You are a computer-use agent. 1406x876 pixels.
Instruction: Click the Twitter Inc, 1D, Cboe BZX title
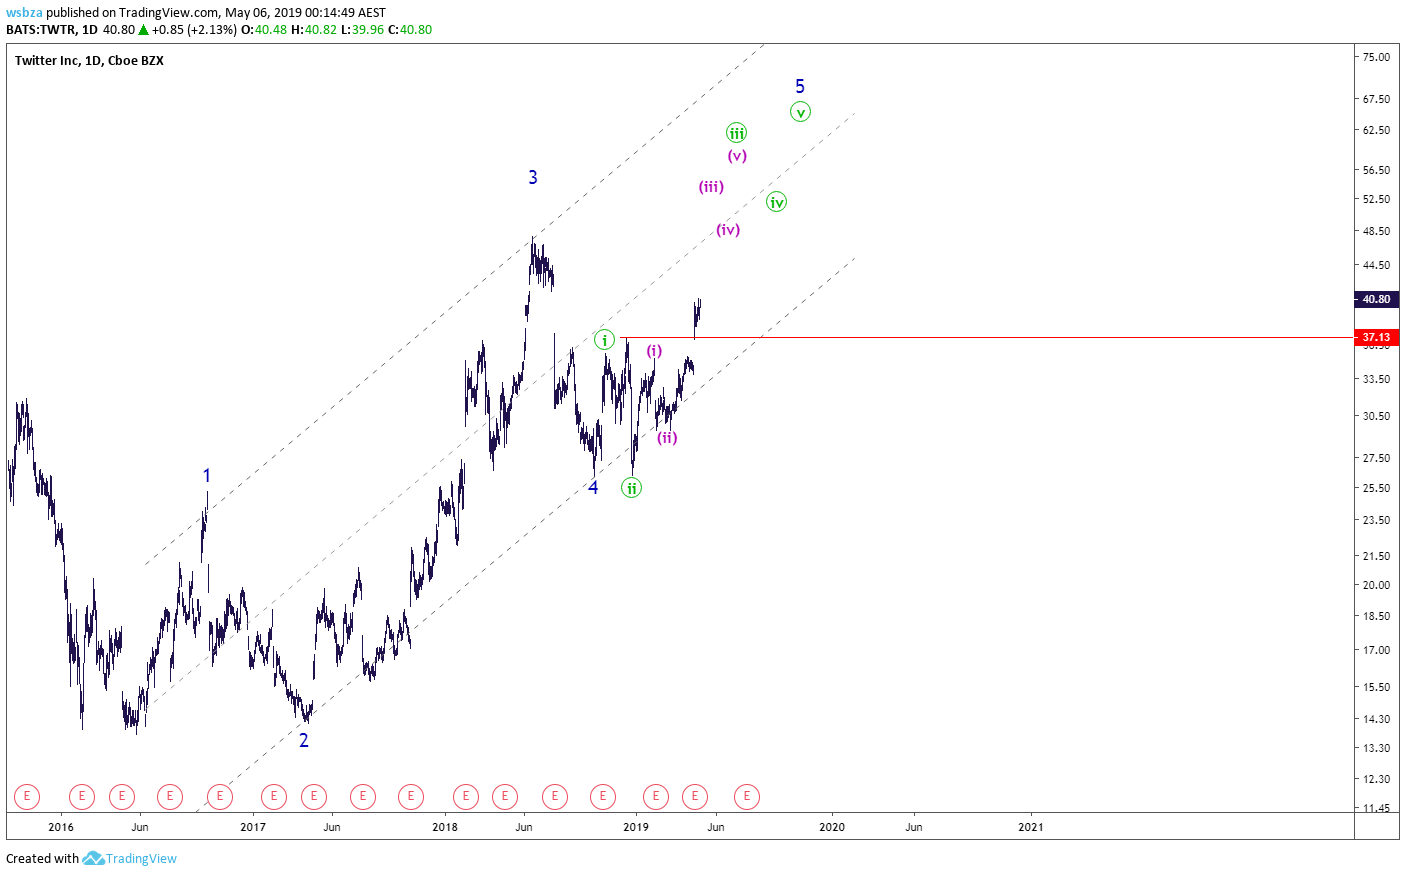89,60
